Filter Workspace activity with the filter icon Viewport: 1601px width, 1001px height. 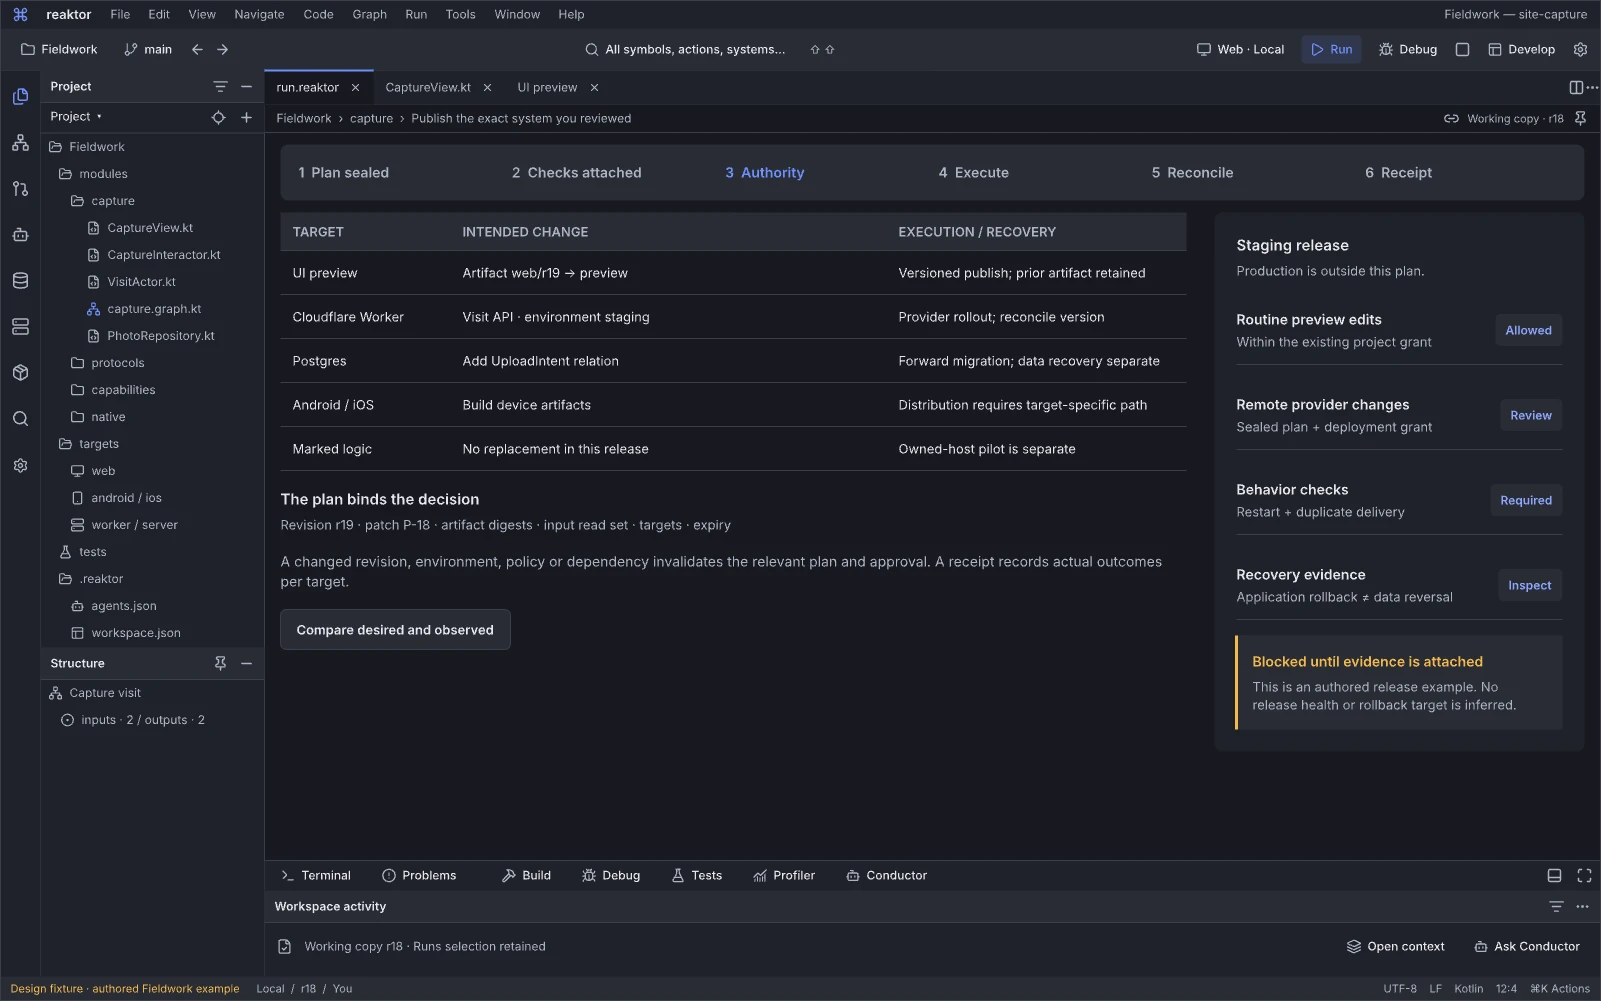(1556, 906)
